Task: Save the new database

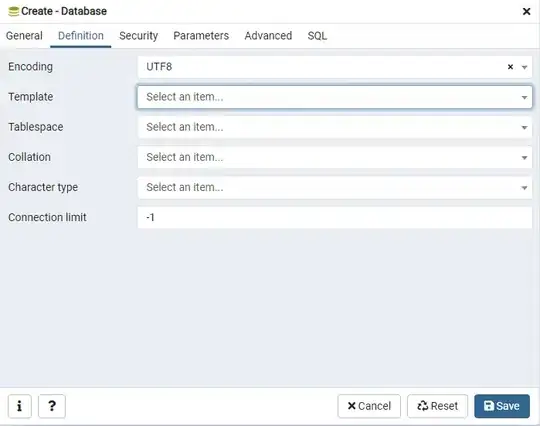Action: (x=502, y=406)
